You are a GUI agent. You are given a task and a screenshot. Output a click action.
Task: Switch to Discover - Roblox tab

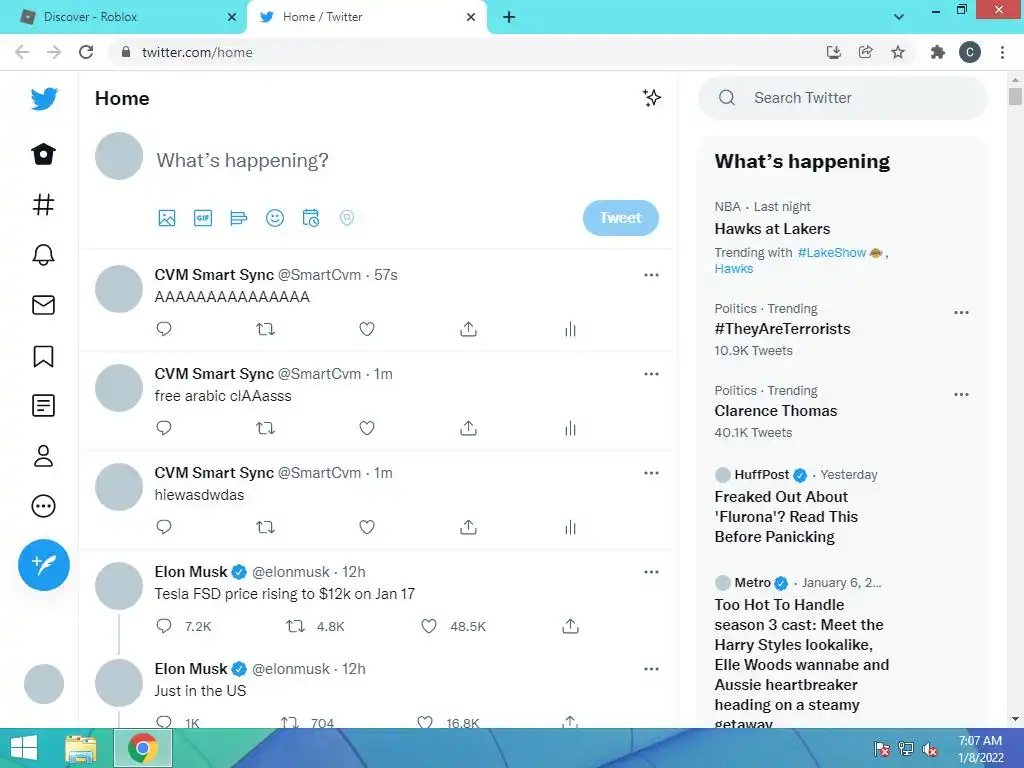tap(123, 17)
